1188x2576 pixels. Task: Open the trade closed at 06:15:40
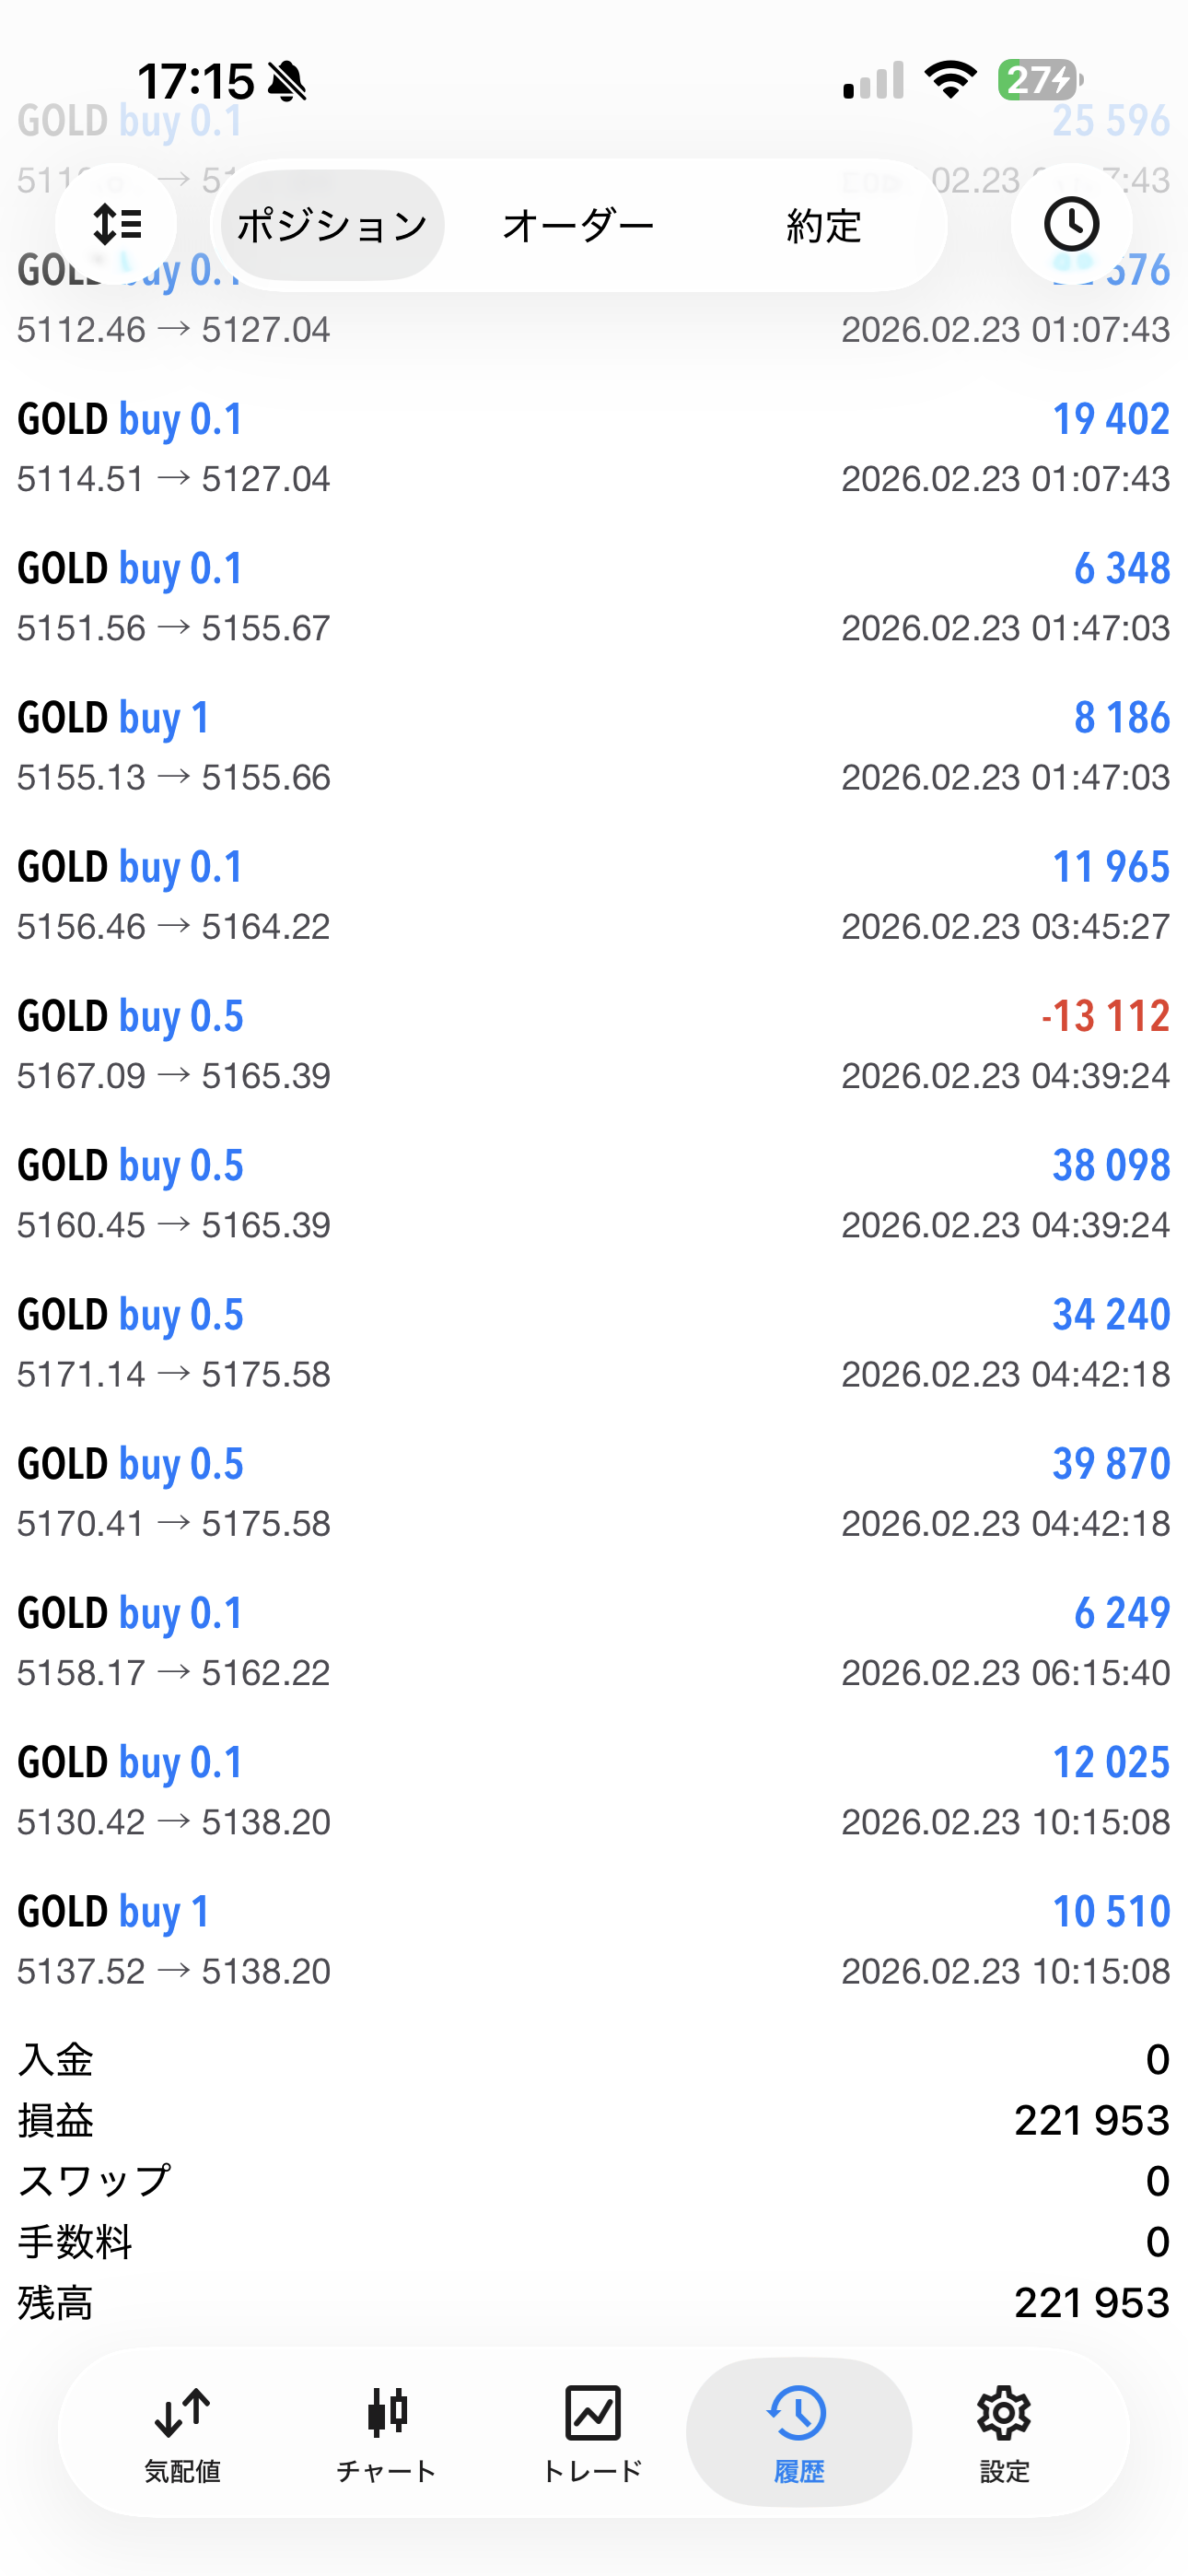coord(594,1642)
